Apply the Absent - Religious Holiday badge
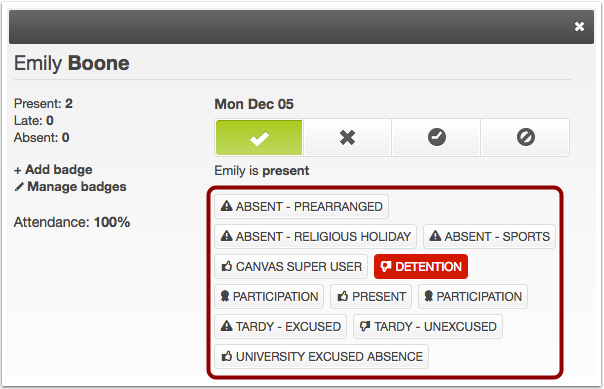604x389 pixels. point(315,236)
